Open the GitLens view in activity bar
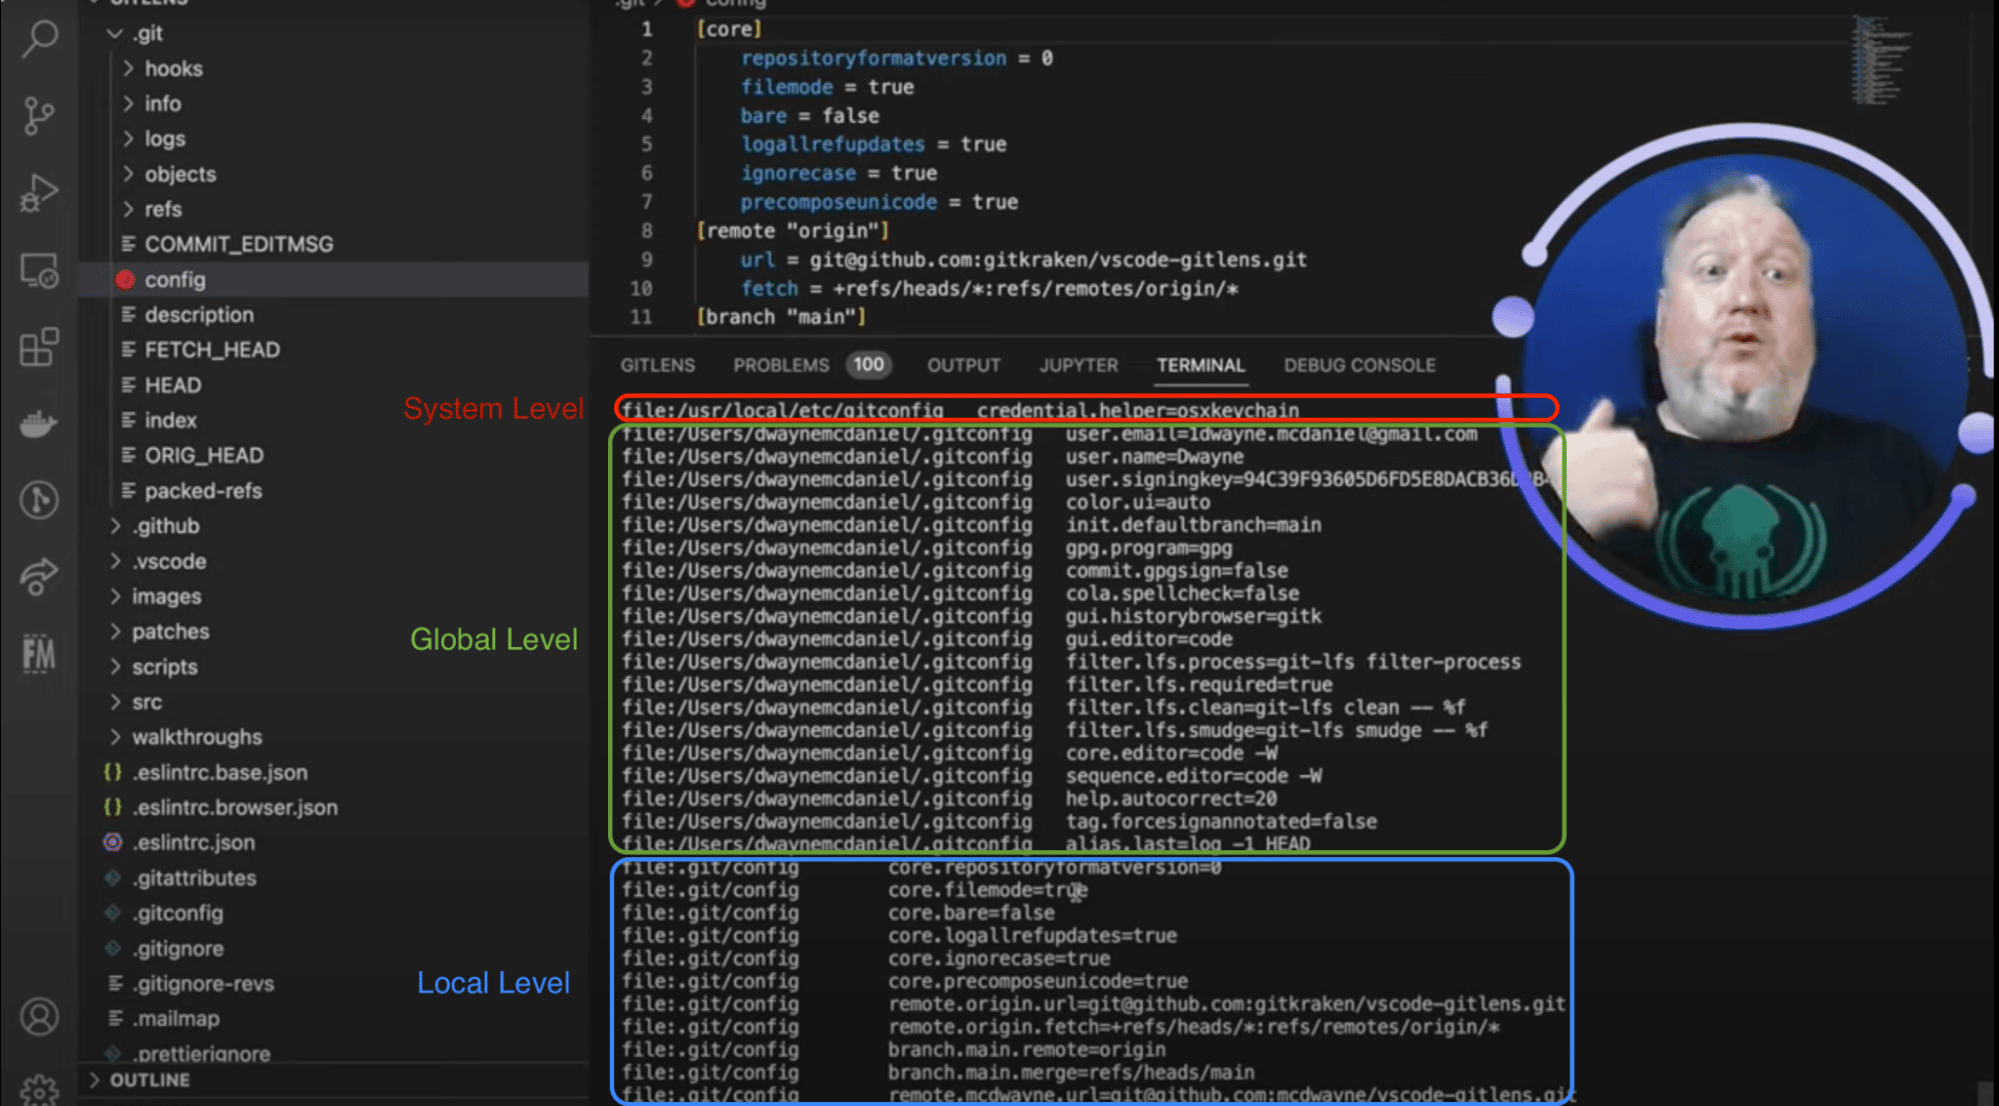The width and height of the screenshot is (1999, 1106). 39,500
